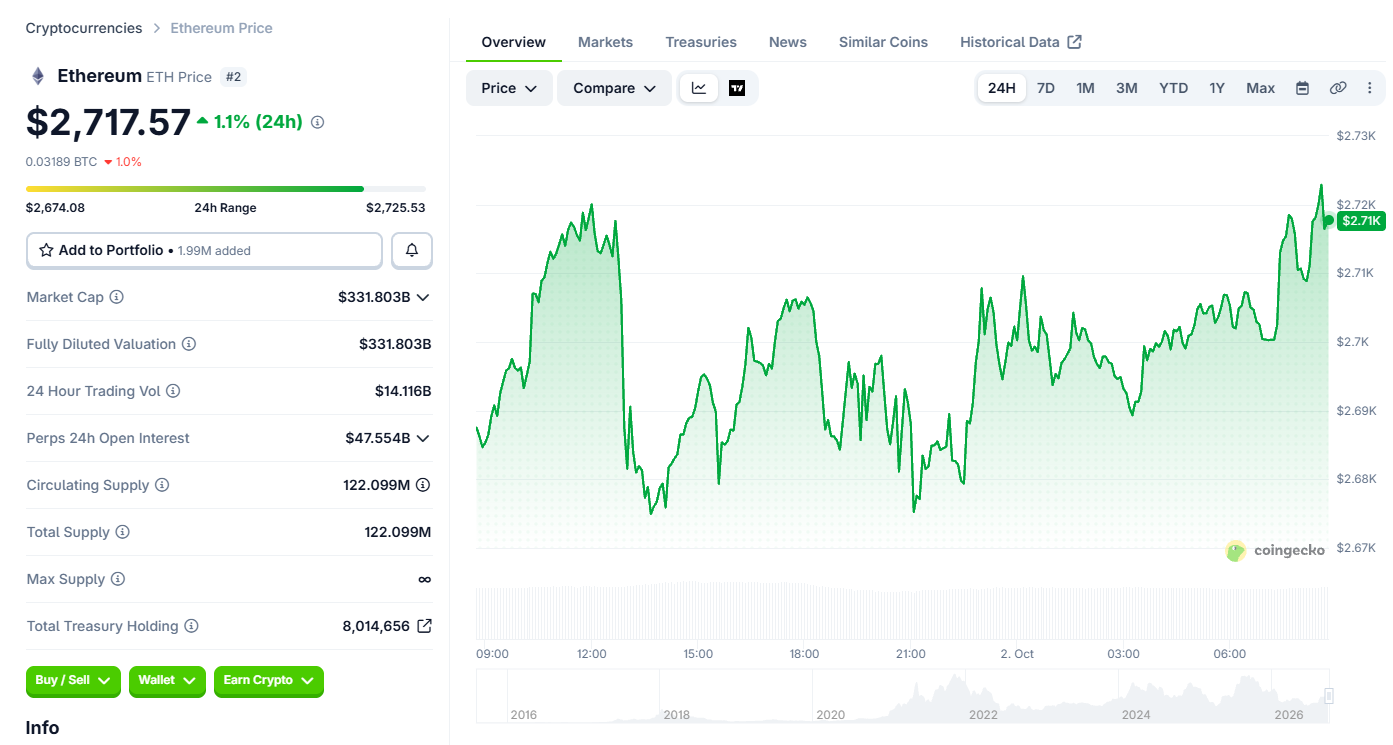
Task: Select the 3M time range
Action: pos(1126,88)
